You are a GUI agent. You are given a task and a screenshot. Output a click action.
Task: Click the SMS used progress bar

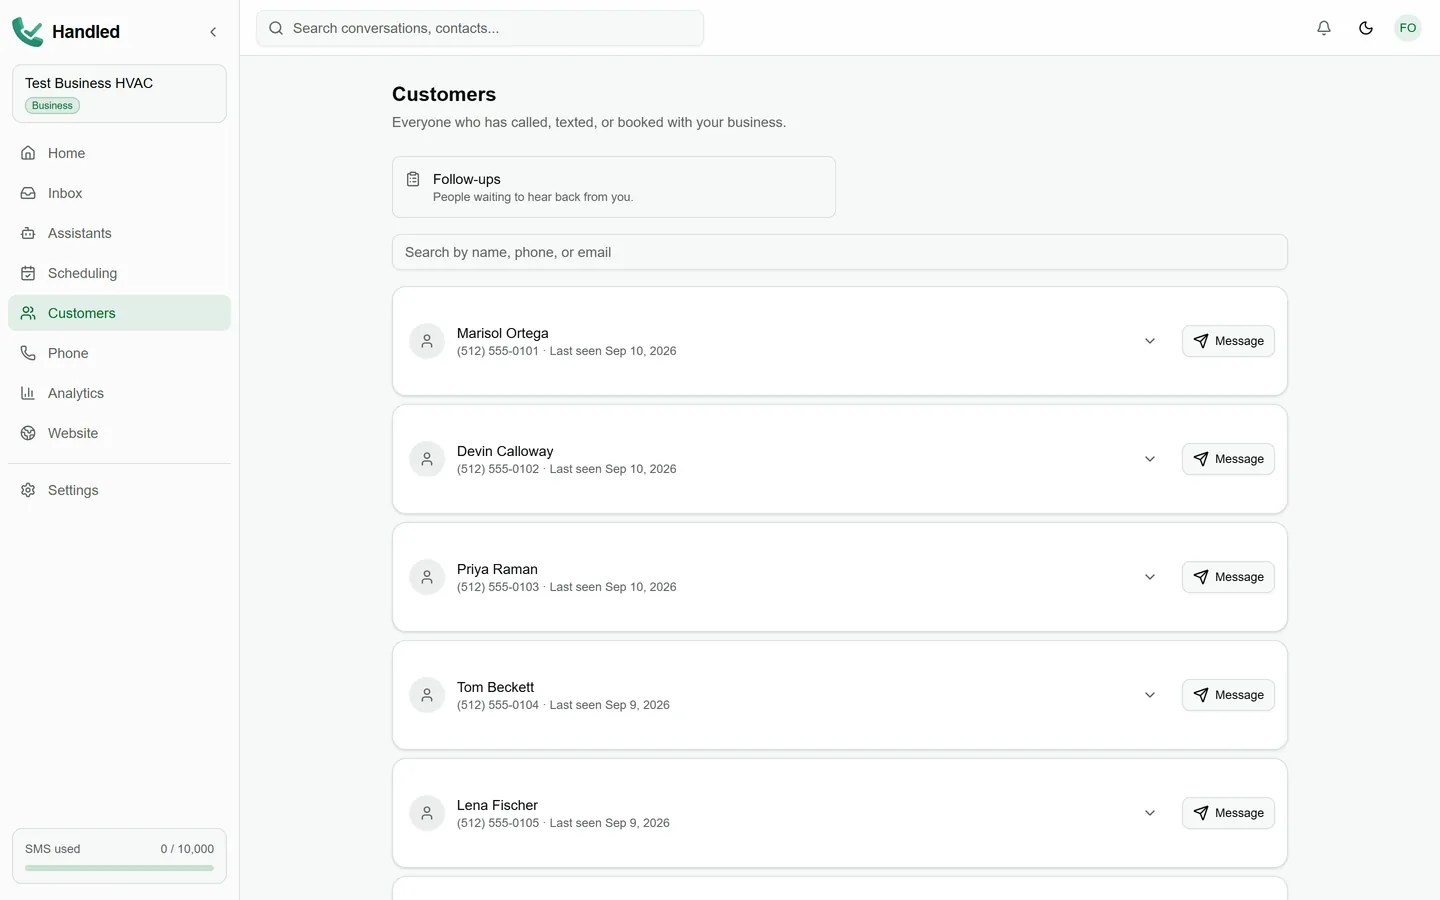pos(119,868)
